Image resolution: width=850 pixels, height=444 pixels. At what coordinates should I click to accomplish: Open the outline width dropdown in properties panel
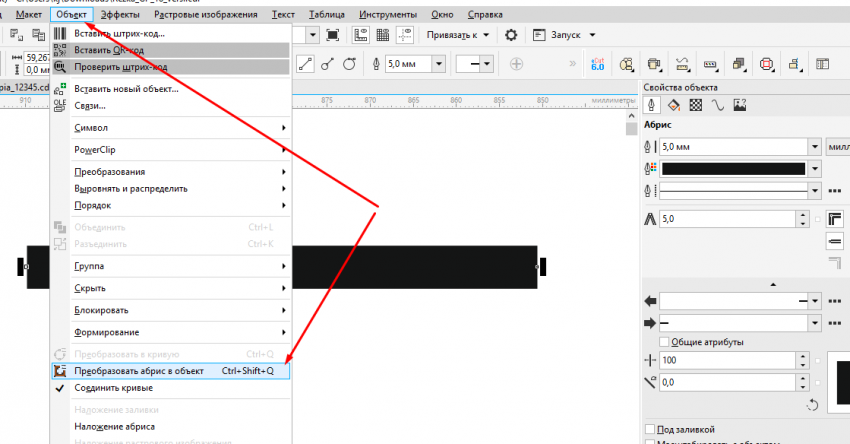click(x=816, y=147)
